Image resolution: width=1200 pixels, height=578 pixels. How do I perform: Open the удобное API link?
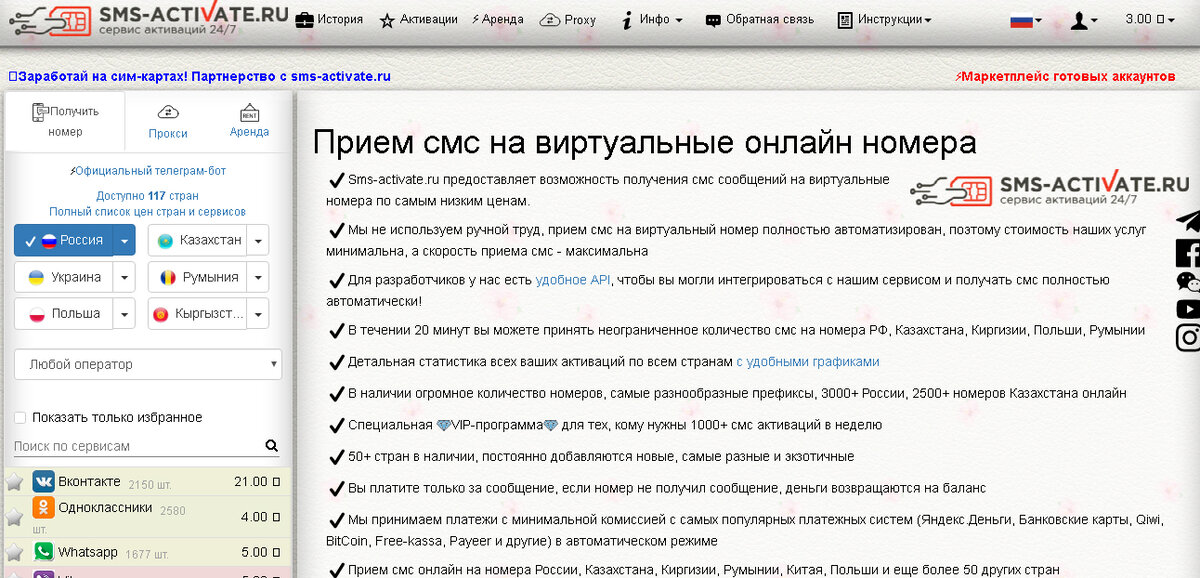(573, 280)
